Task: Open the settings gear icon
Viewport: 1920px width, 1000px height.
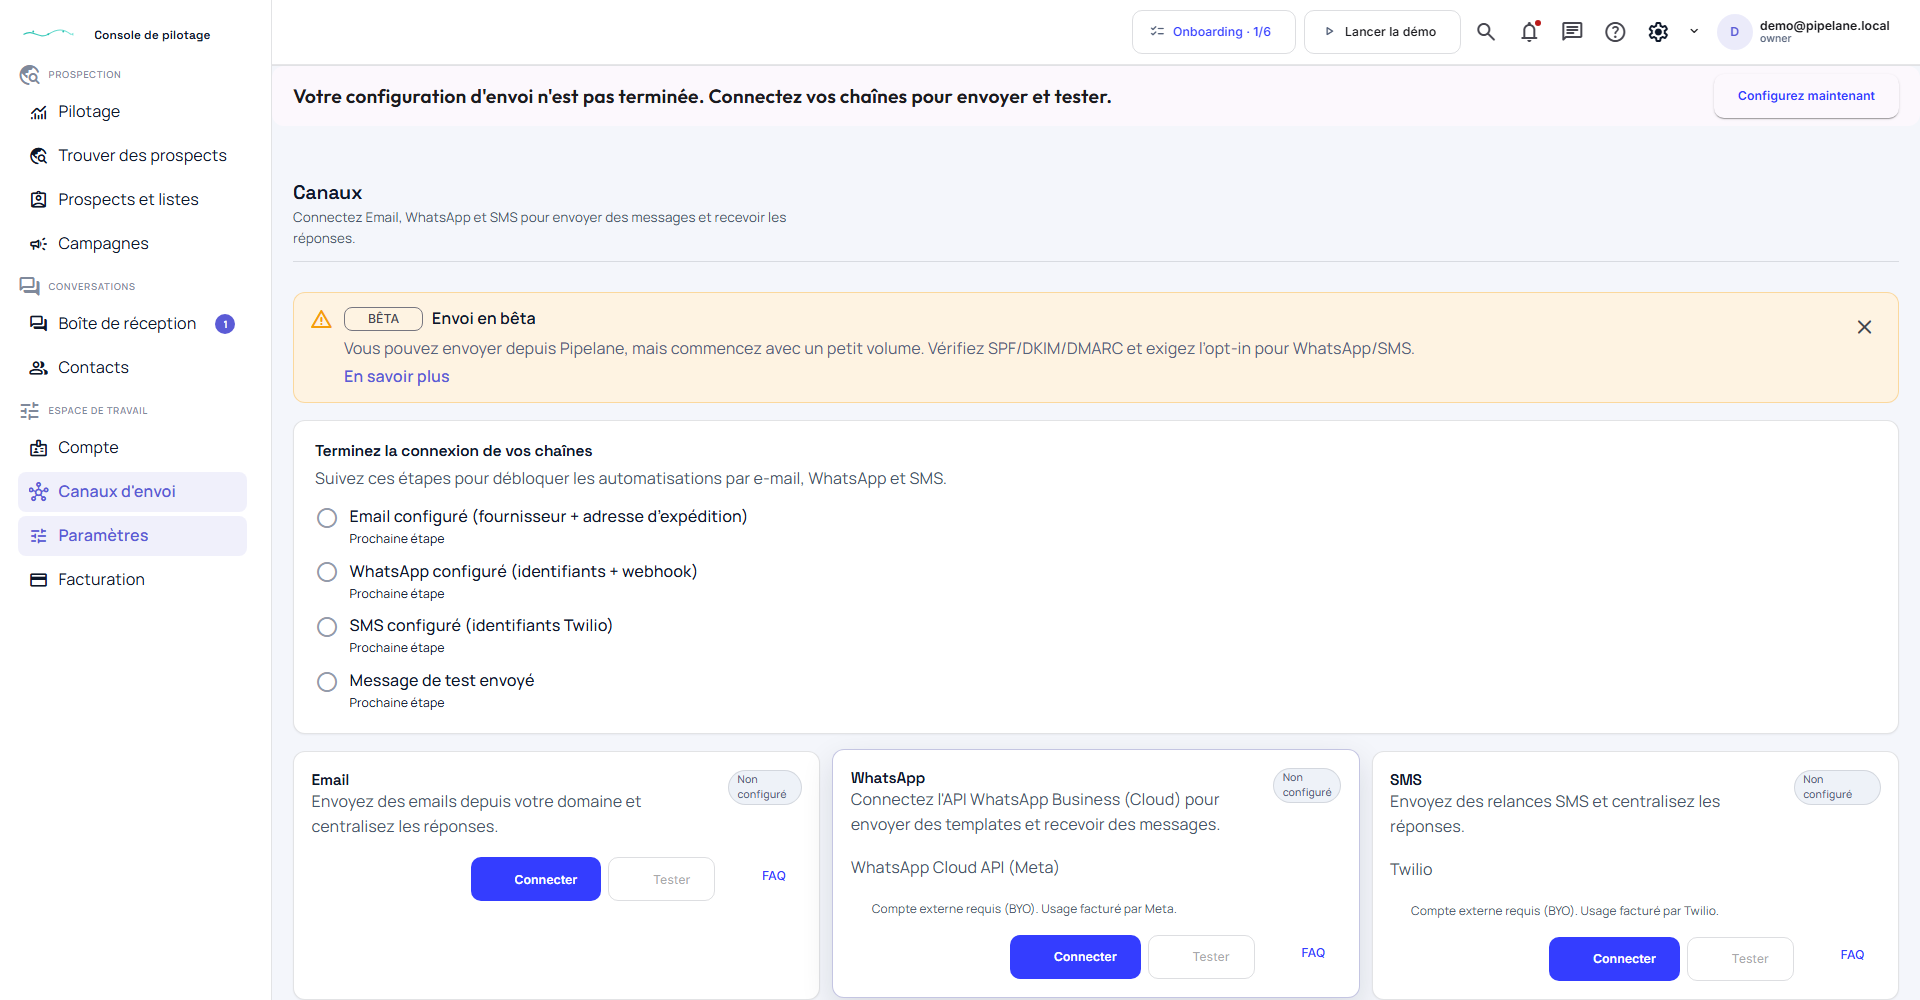Action: (x=1658, y=32)
